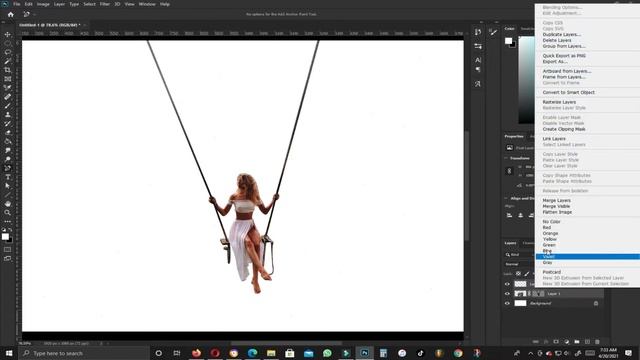Open the screen mode button in toolbar
This screenshot has height=360, width=640.
click(7, 258)
